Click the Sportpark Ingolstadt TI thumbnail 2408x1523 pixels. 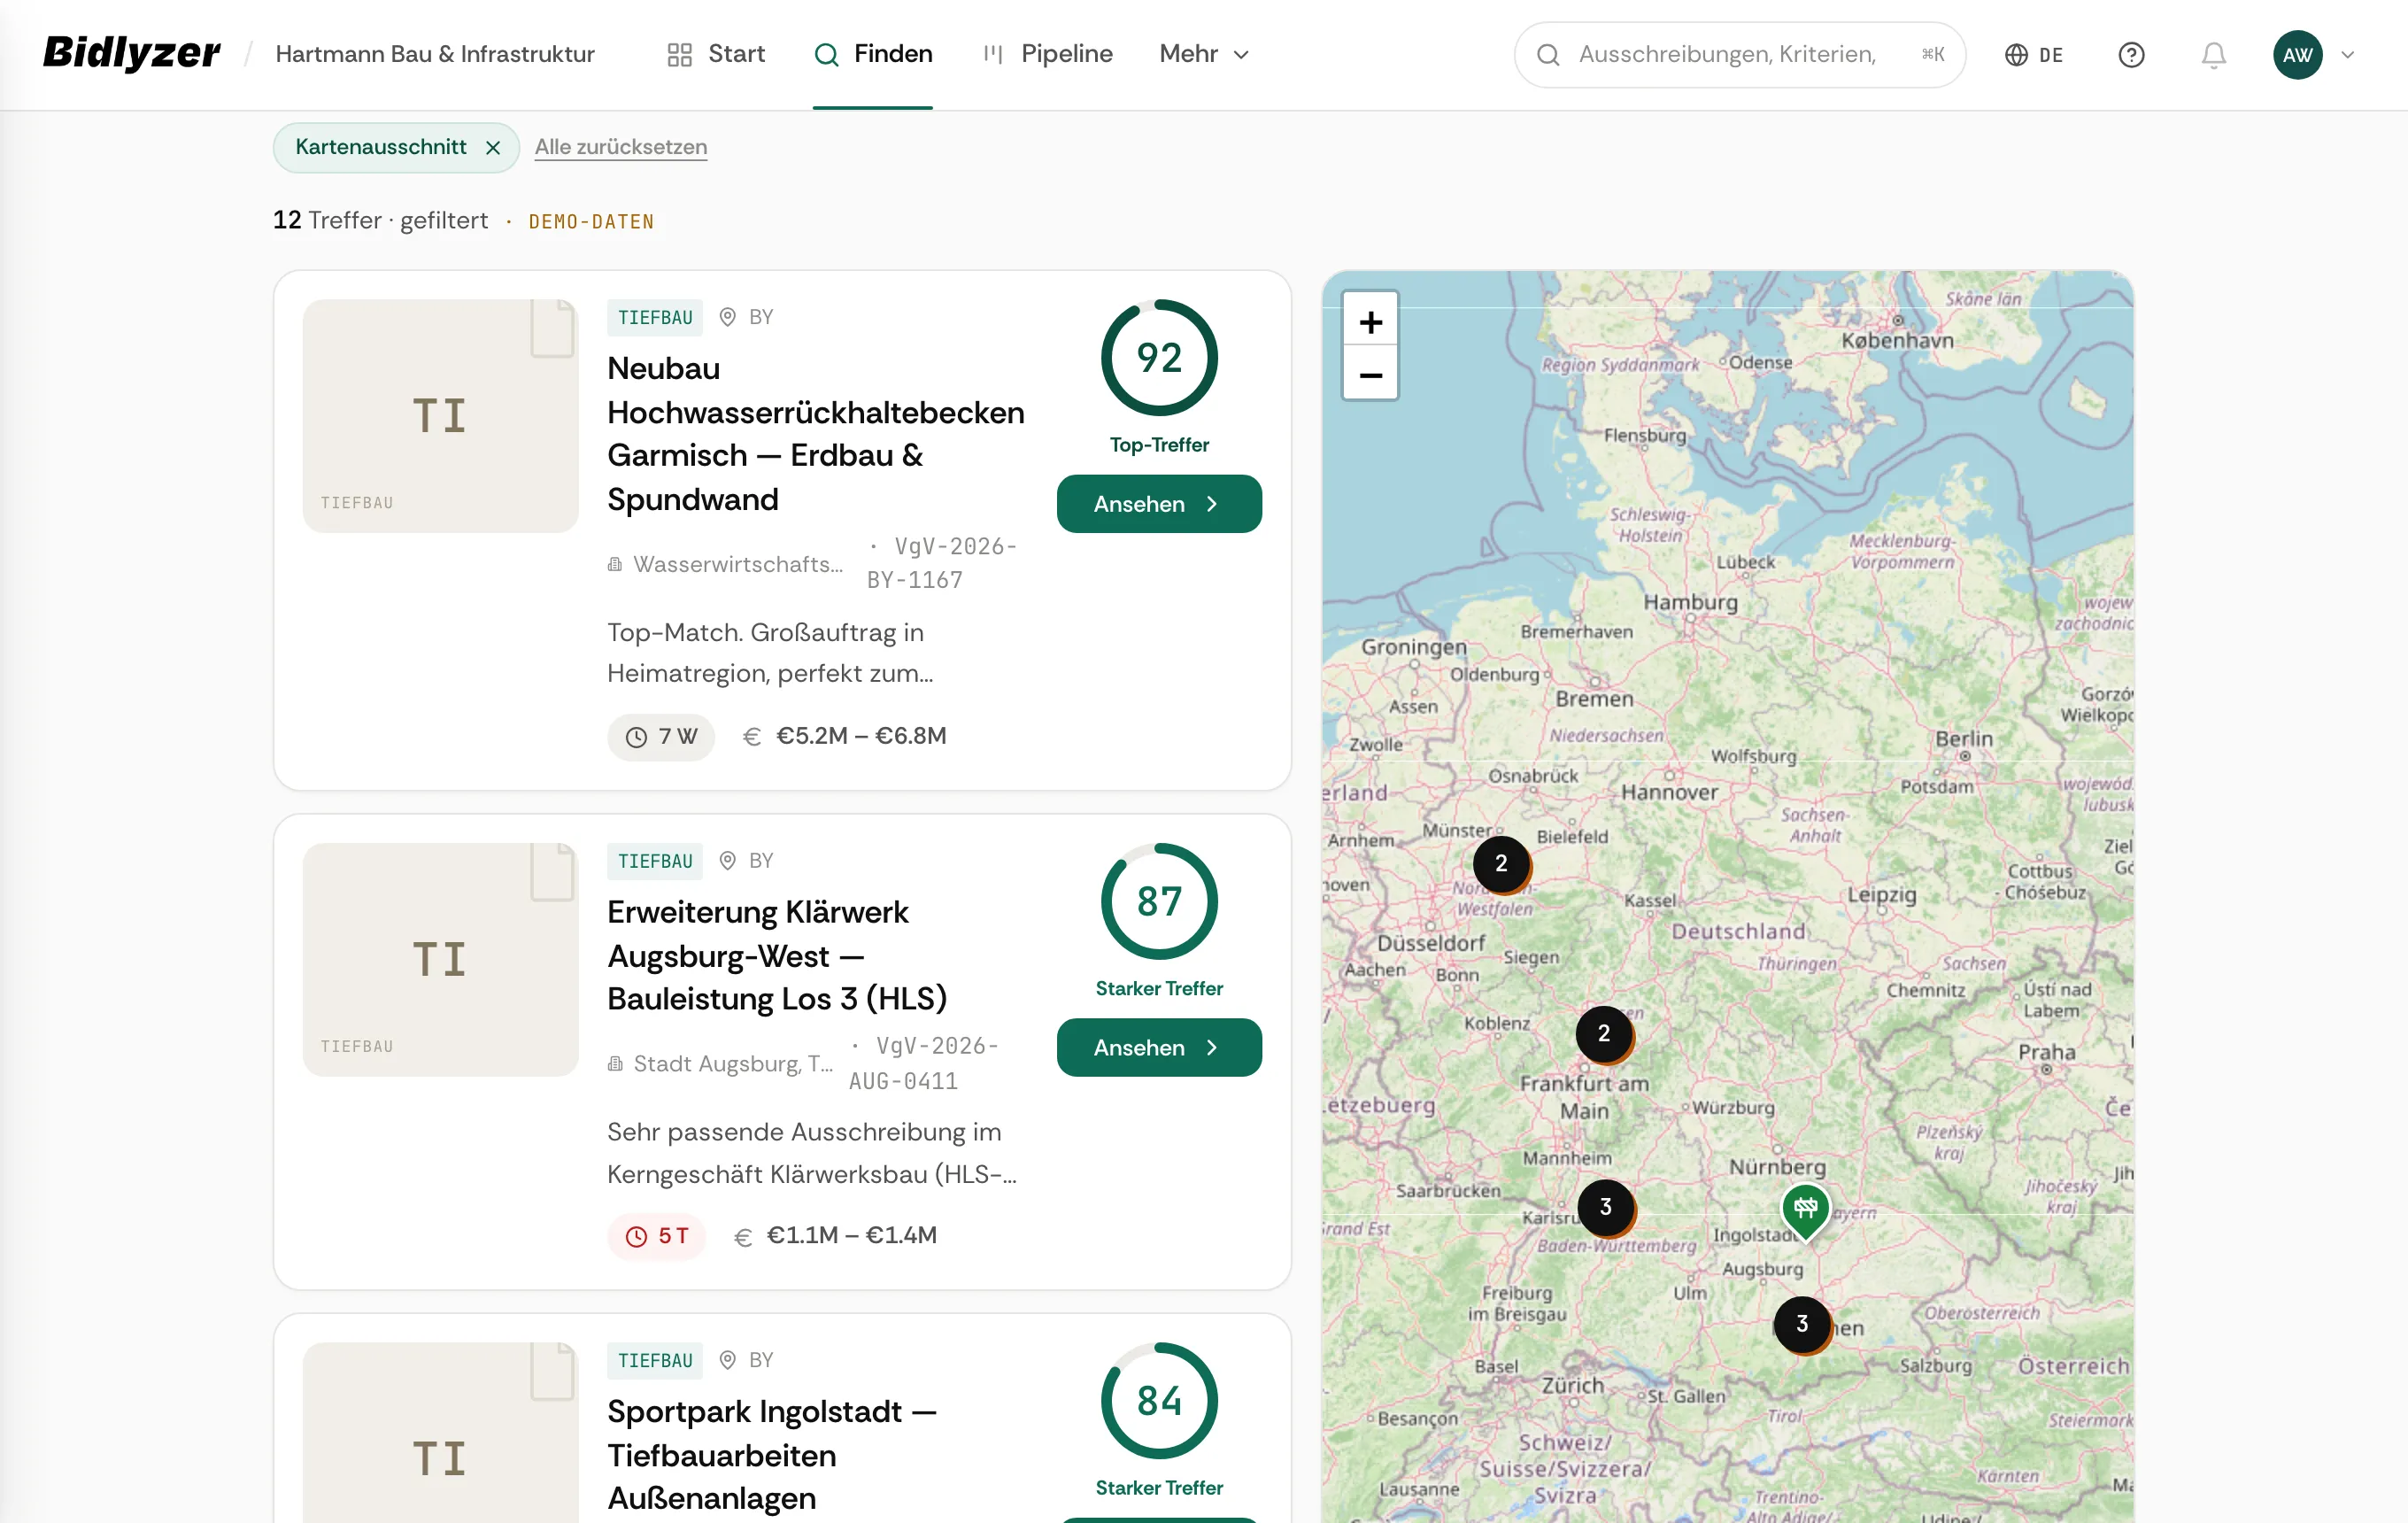pyautogui.click(x=440, y=1433)
